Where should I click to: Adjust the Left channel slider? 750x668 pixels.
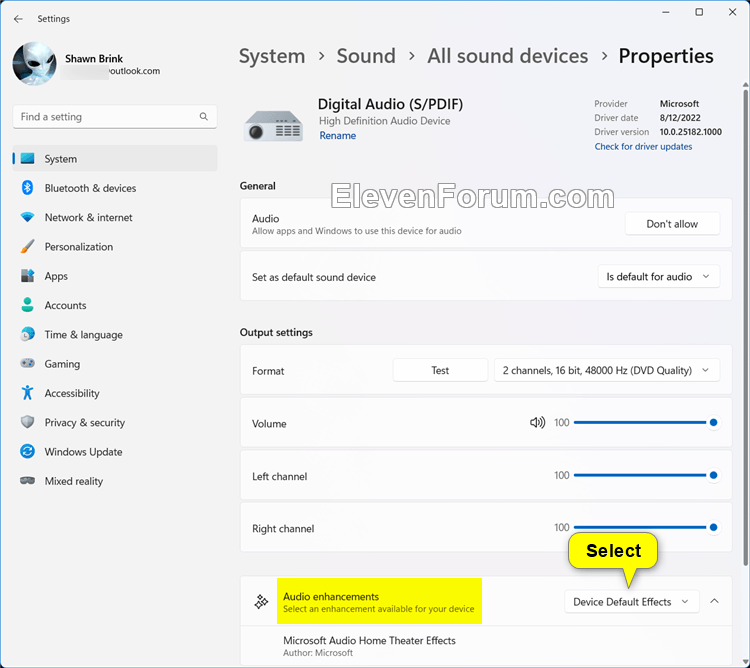pos(646,475)
